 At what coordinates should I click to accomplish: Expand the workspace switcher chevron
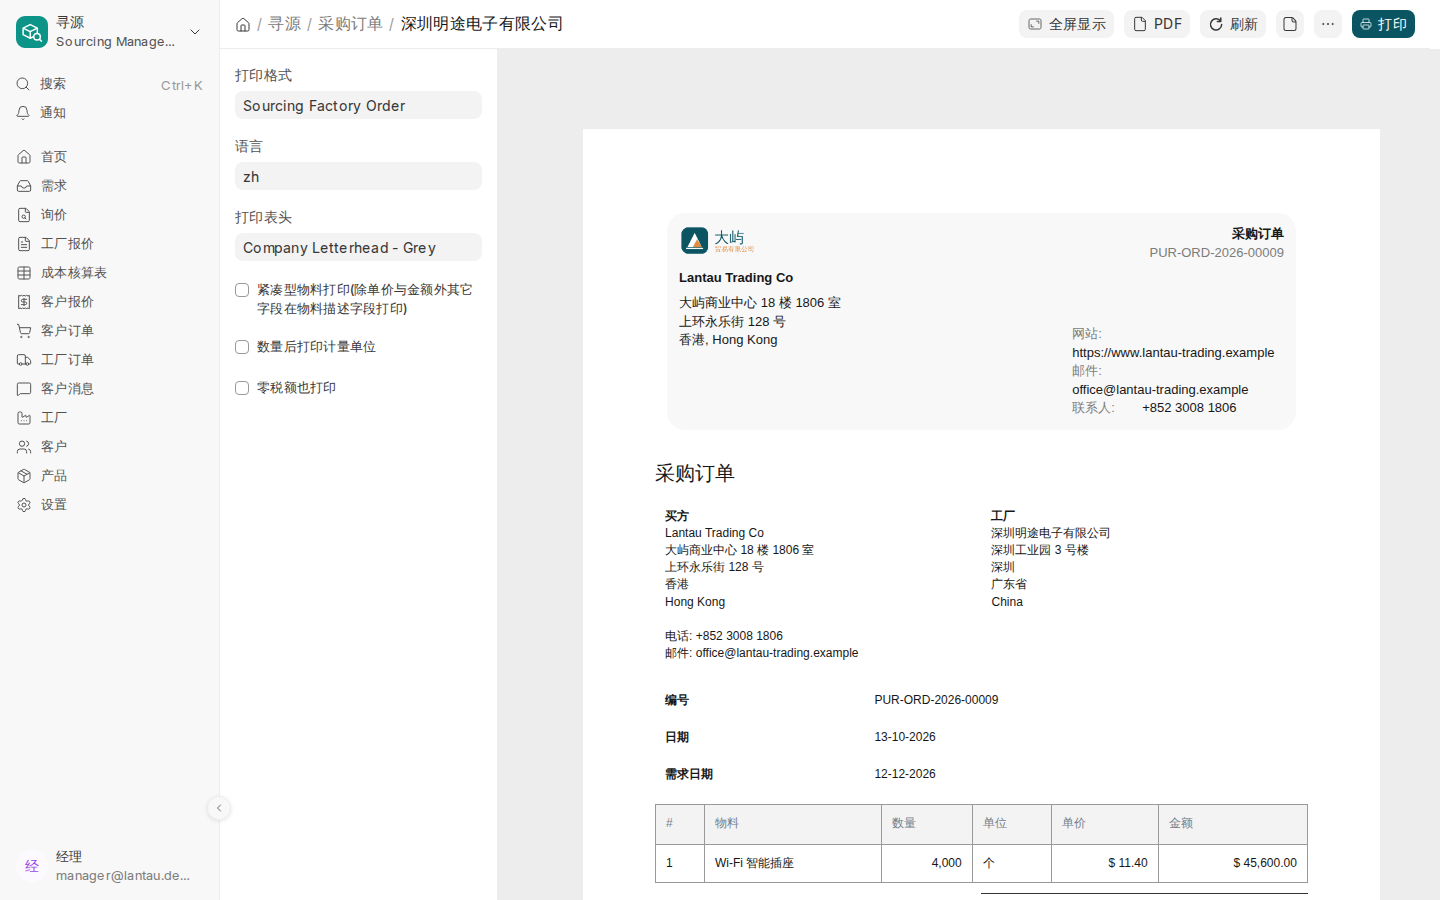195,32
